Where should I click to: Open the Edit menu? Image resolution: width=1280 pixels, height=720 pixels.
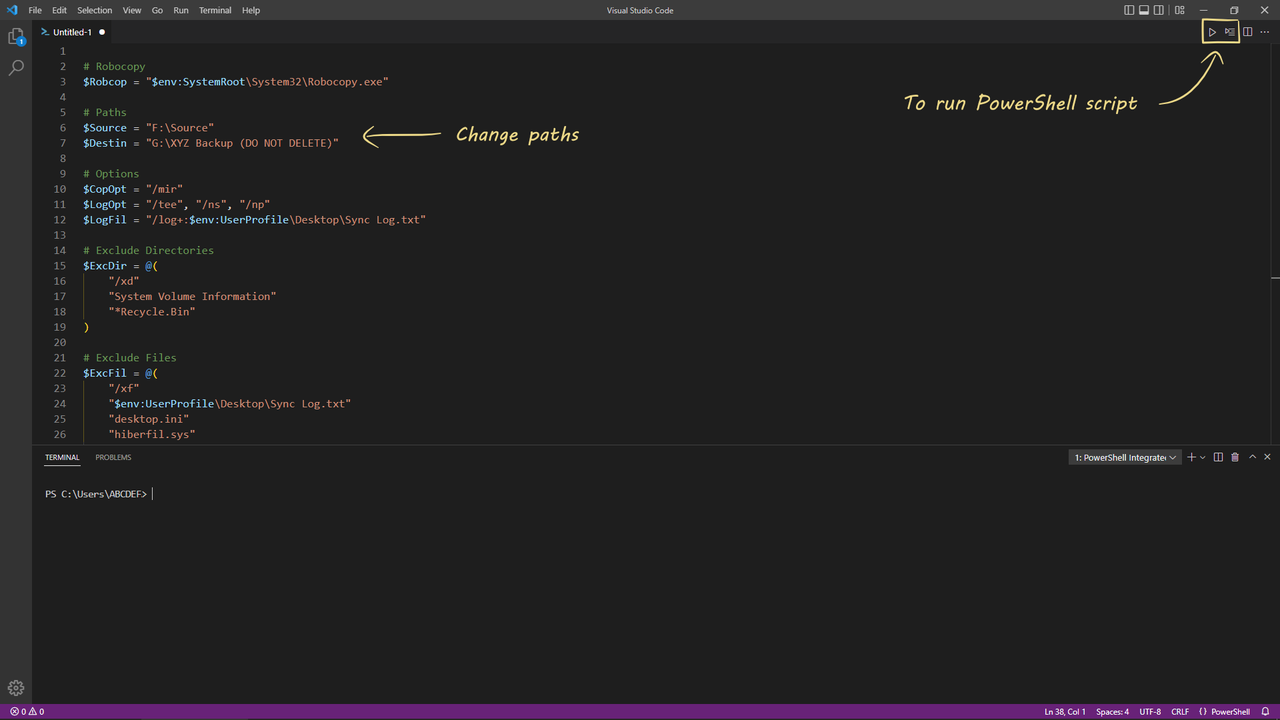pos(59,10)
